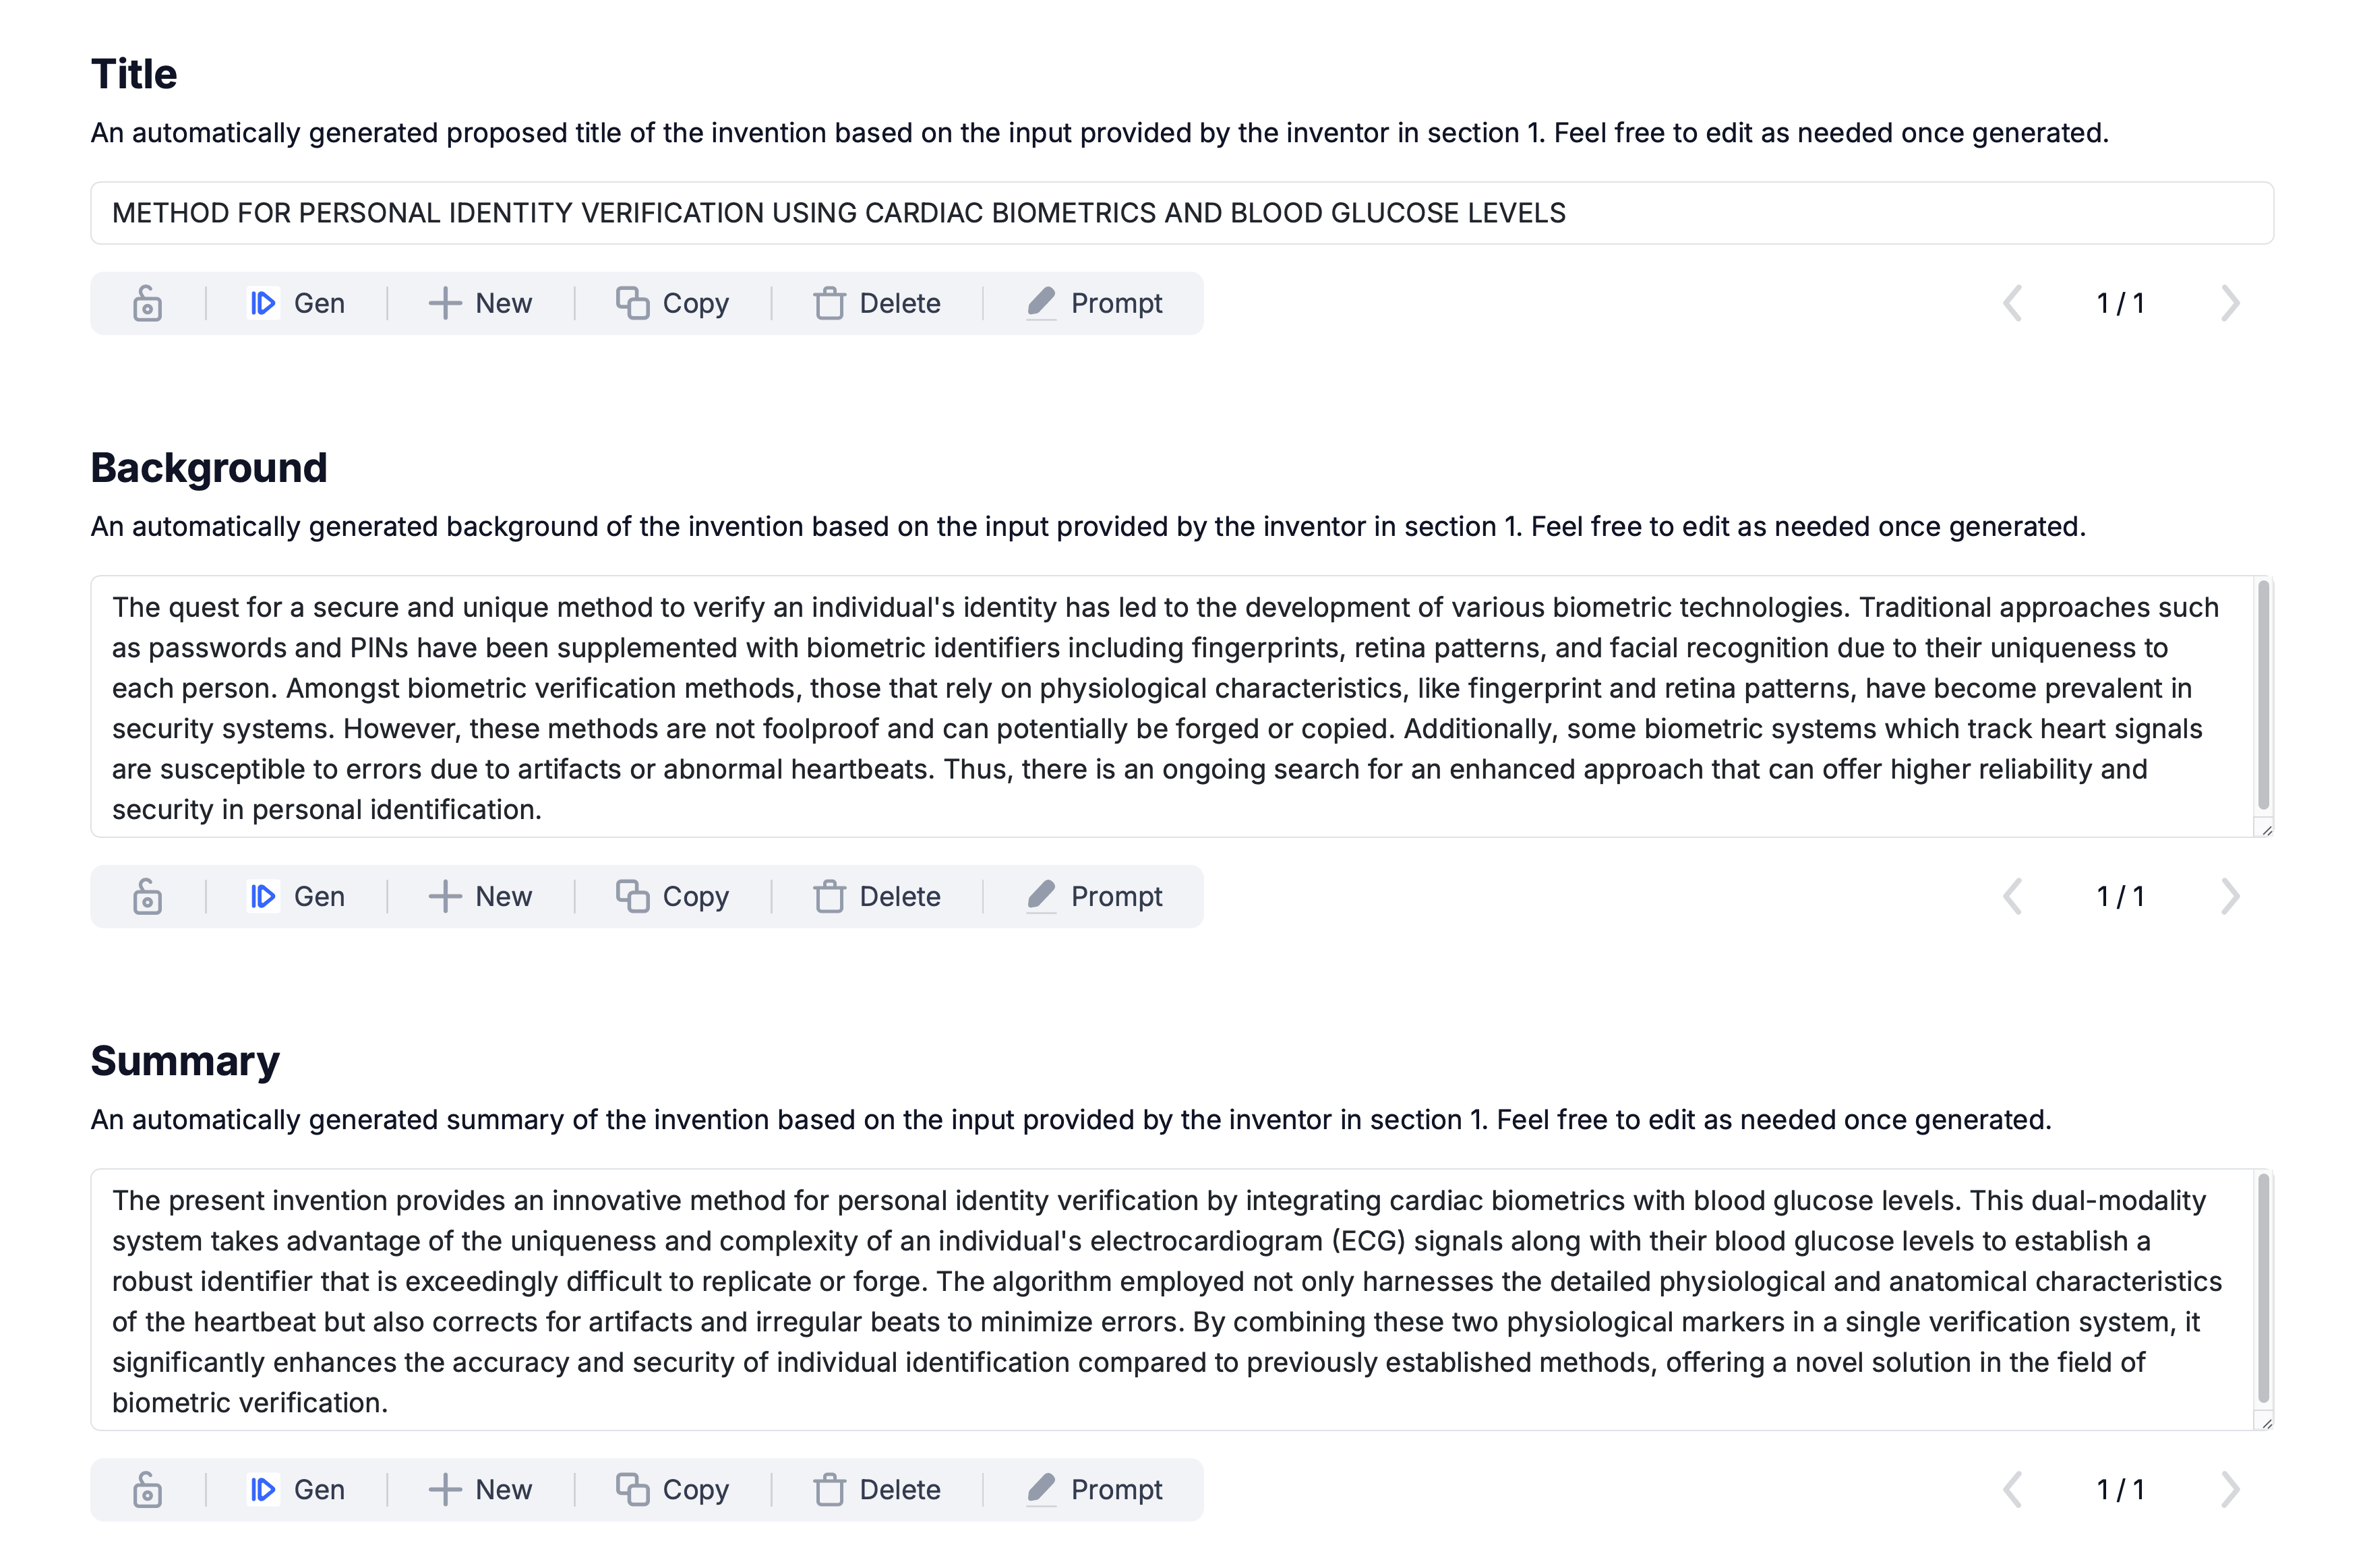Click Gen icon to regenerate the Background
The height and width of the screenshot is (1568, 2365).
point(262,896)
